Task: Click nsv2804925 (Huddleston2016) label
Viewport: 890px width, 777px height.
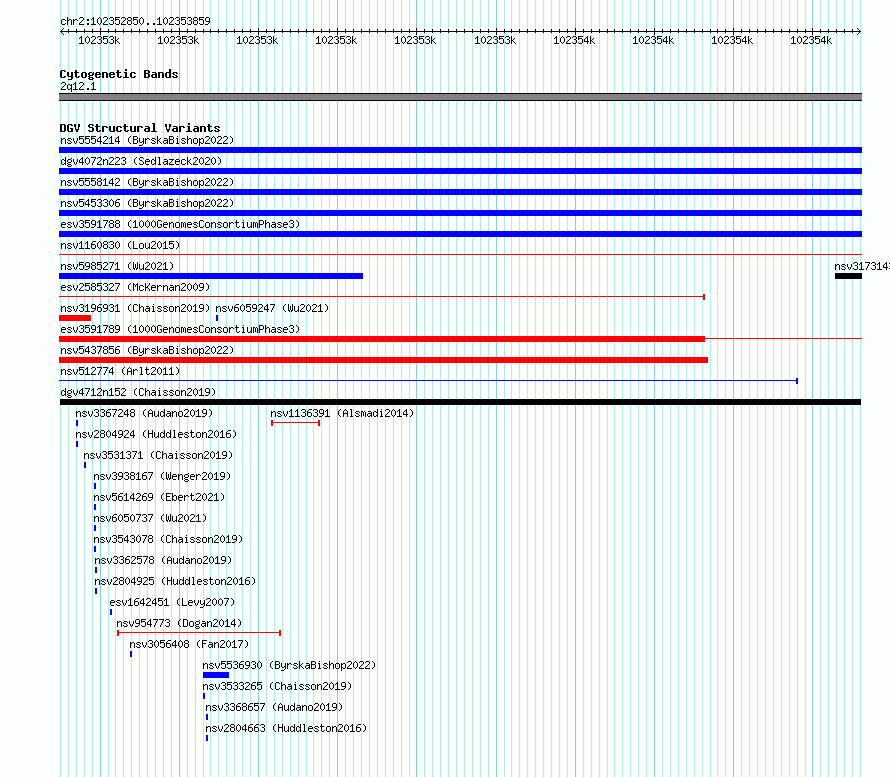Action: pos(175,581)
